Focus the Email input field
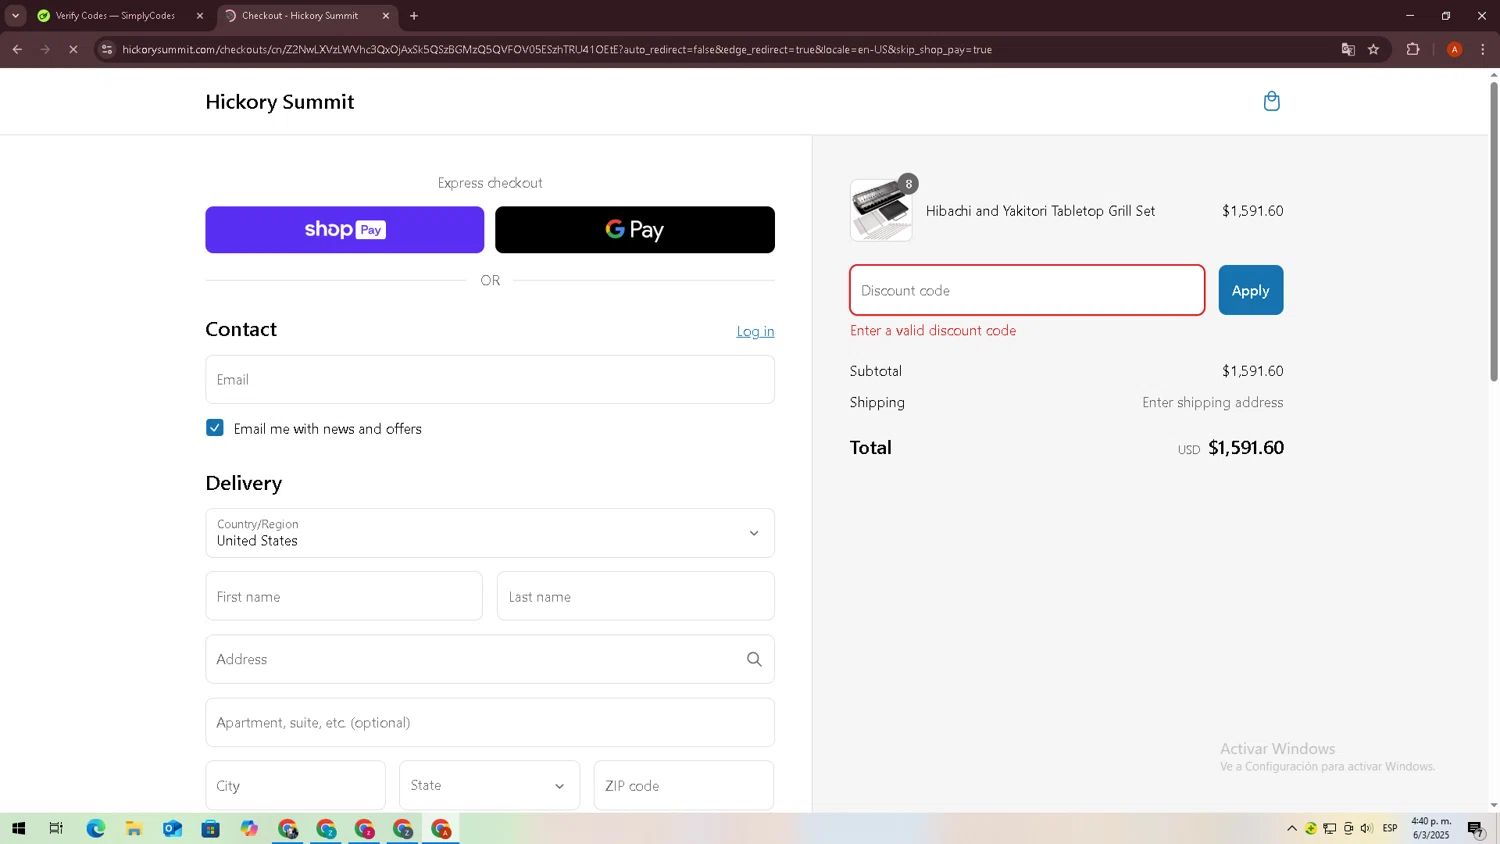Screen dimensions: 1500x844 490,380
